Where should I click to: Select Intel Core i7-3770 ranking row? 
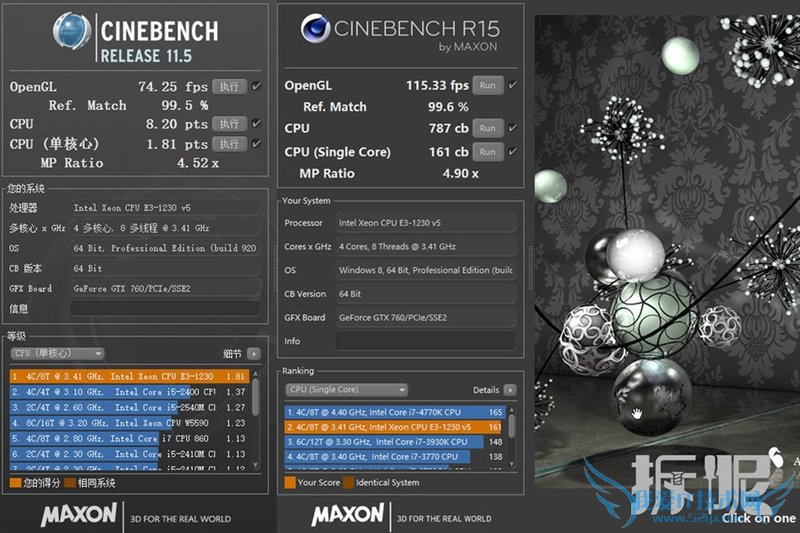point(394,456)
